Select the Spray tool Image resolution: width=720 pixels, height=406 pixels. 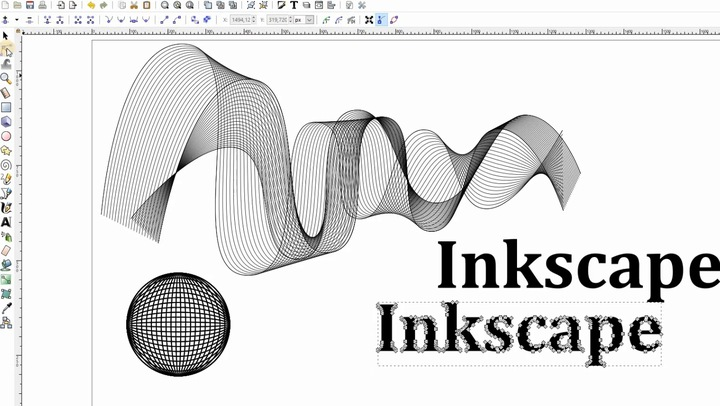coord(6,237)
